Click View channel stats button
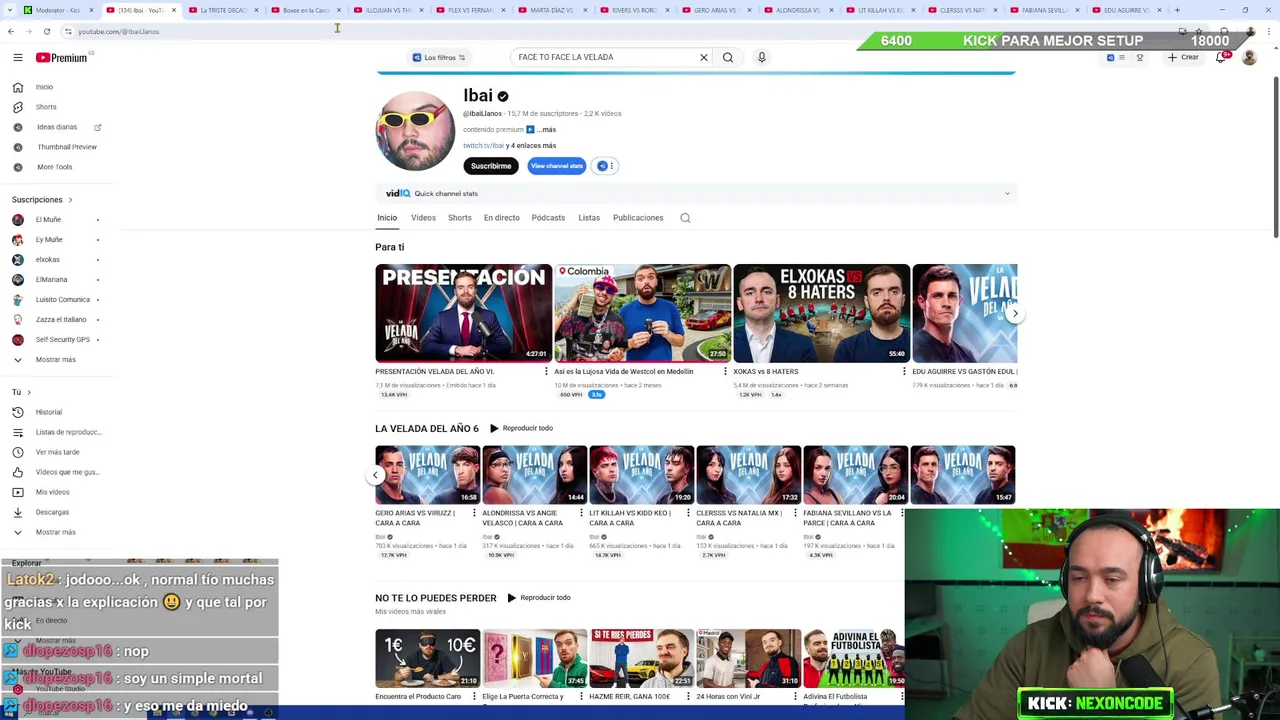Image resolution: width=1280 pixels, height=720 pixels. pos(556,166)
